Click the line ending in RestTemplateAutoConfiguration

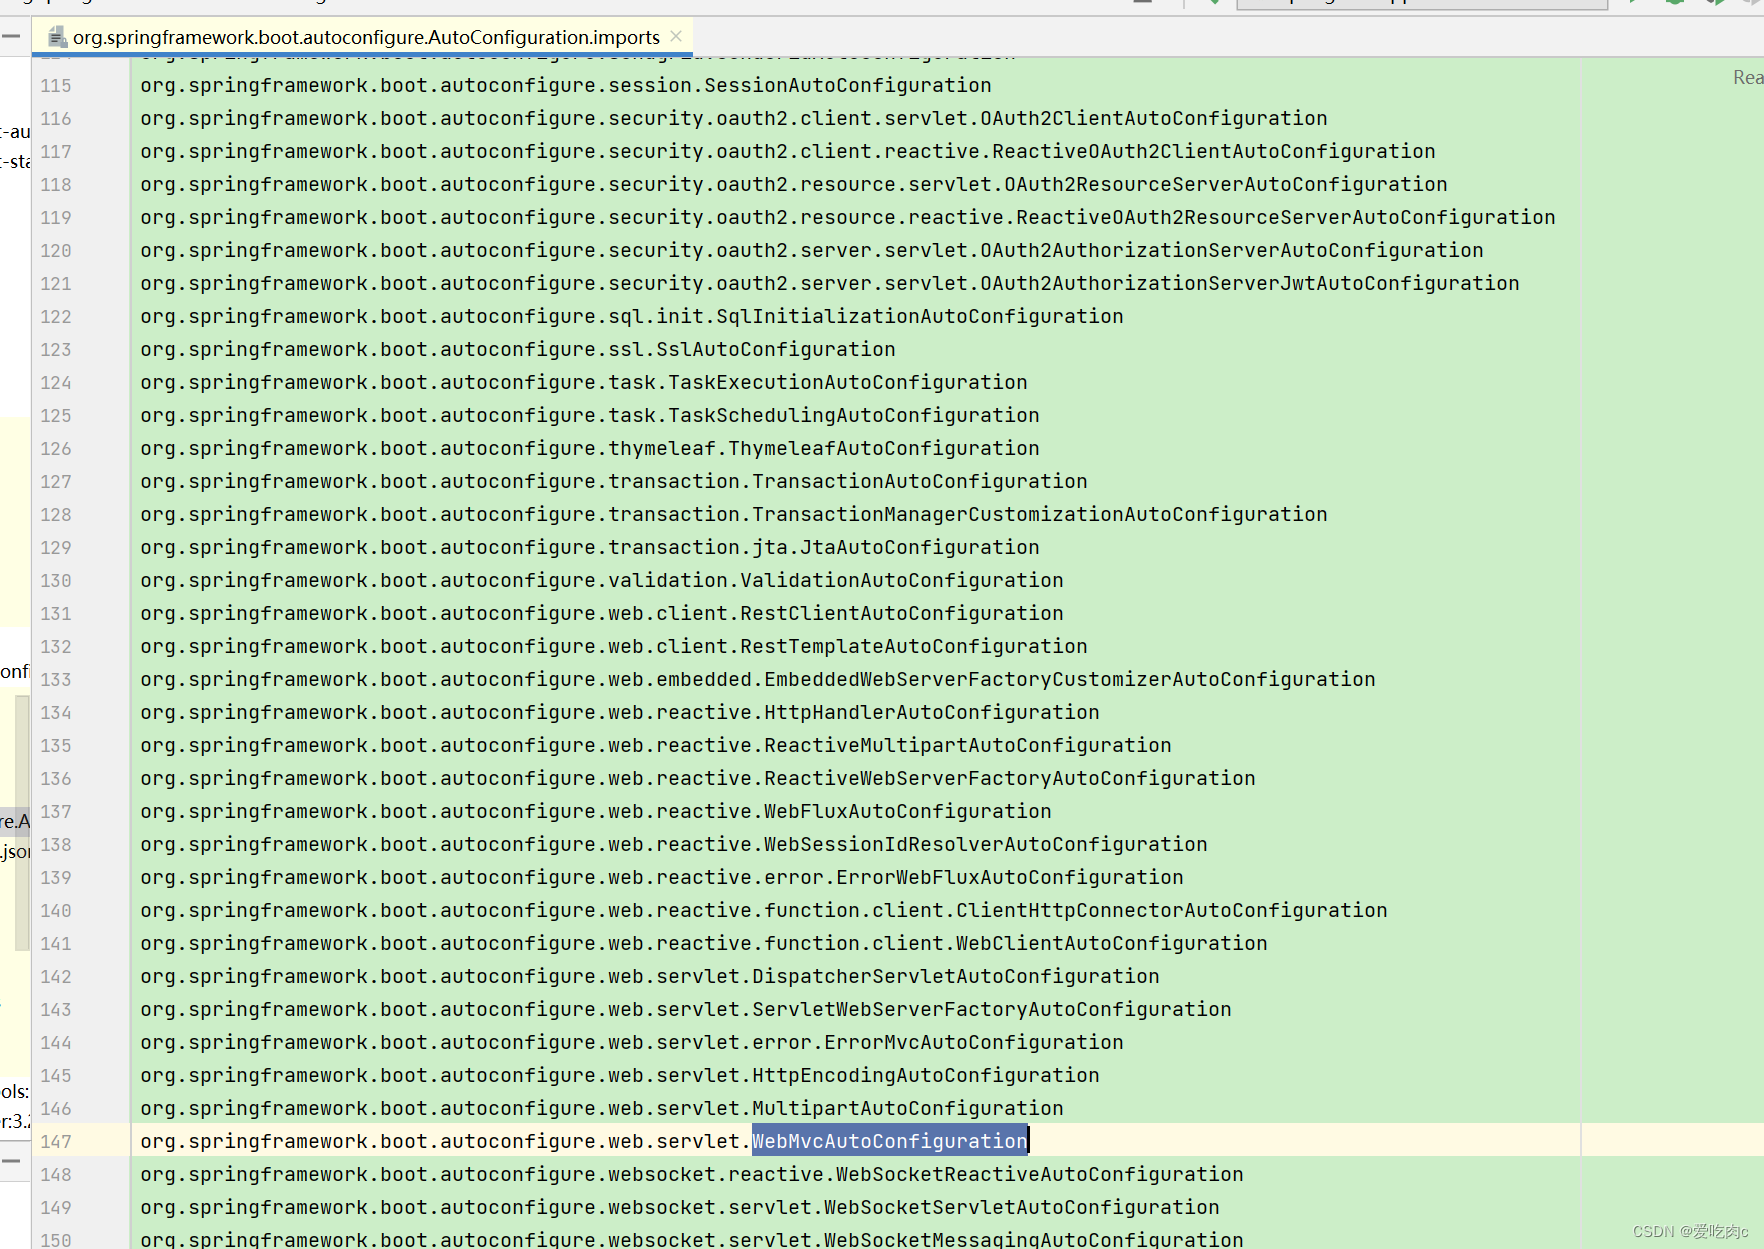click(614, 646)
